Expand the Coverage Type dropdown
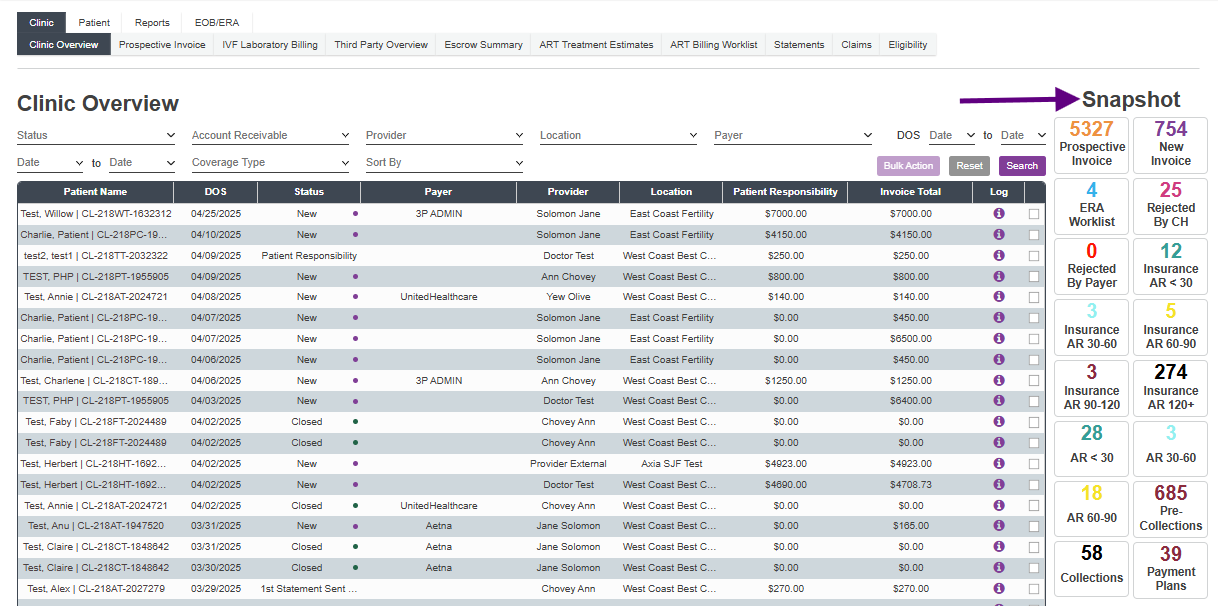Image resolution: width=1218 pixels, height=606 pixels. tap(270, 163)
